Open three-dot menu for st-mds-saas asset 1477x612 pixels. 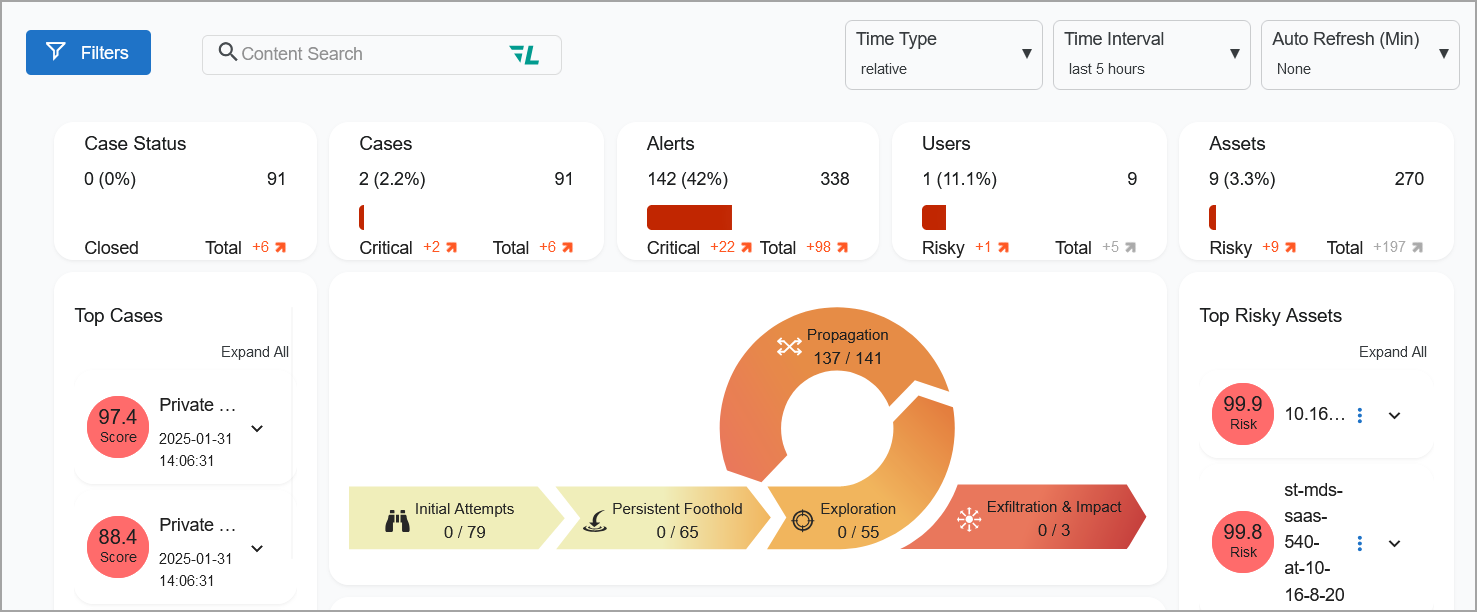tap(1359, 543)
